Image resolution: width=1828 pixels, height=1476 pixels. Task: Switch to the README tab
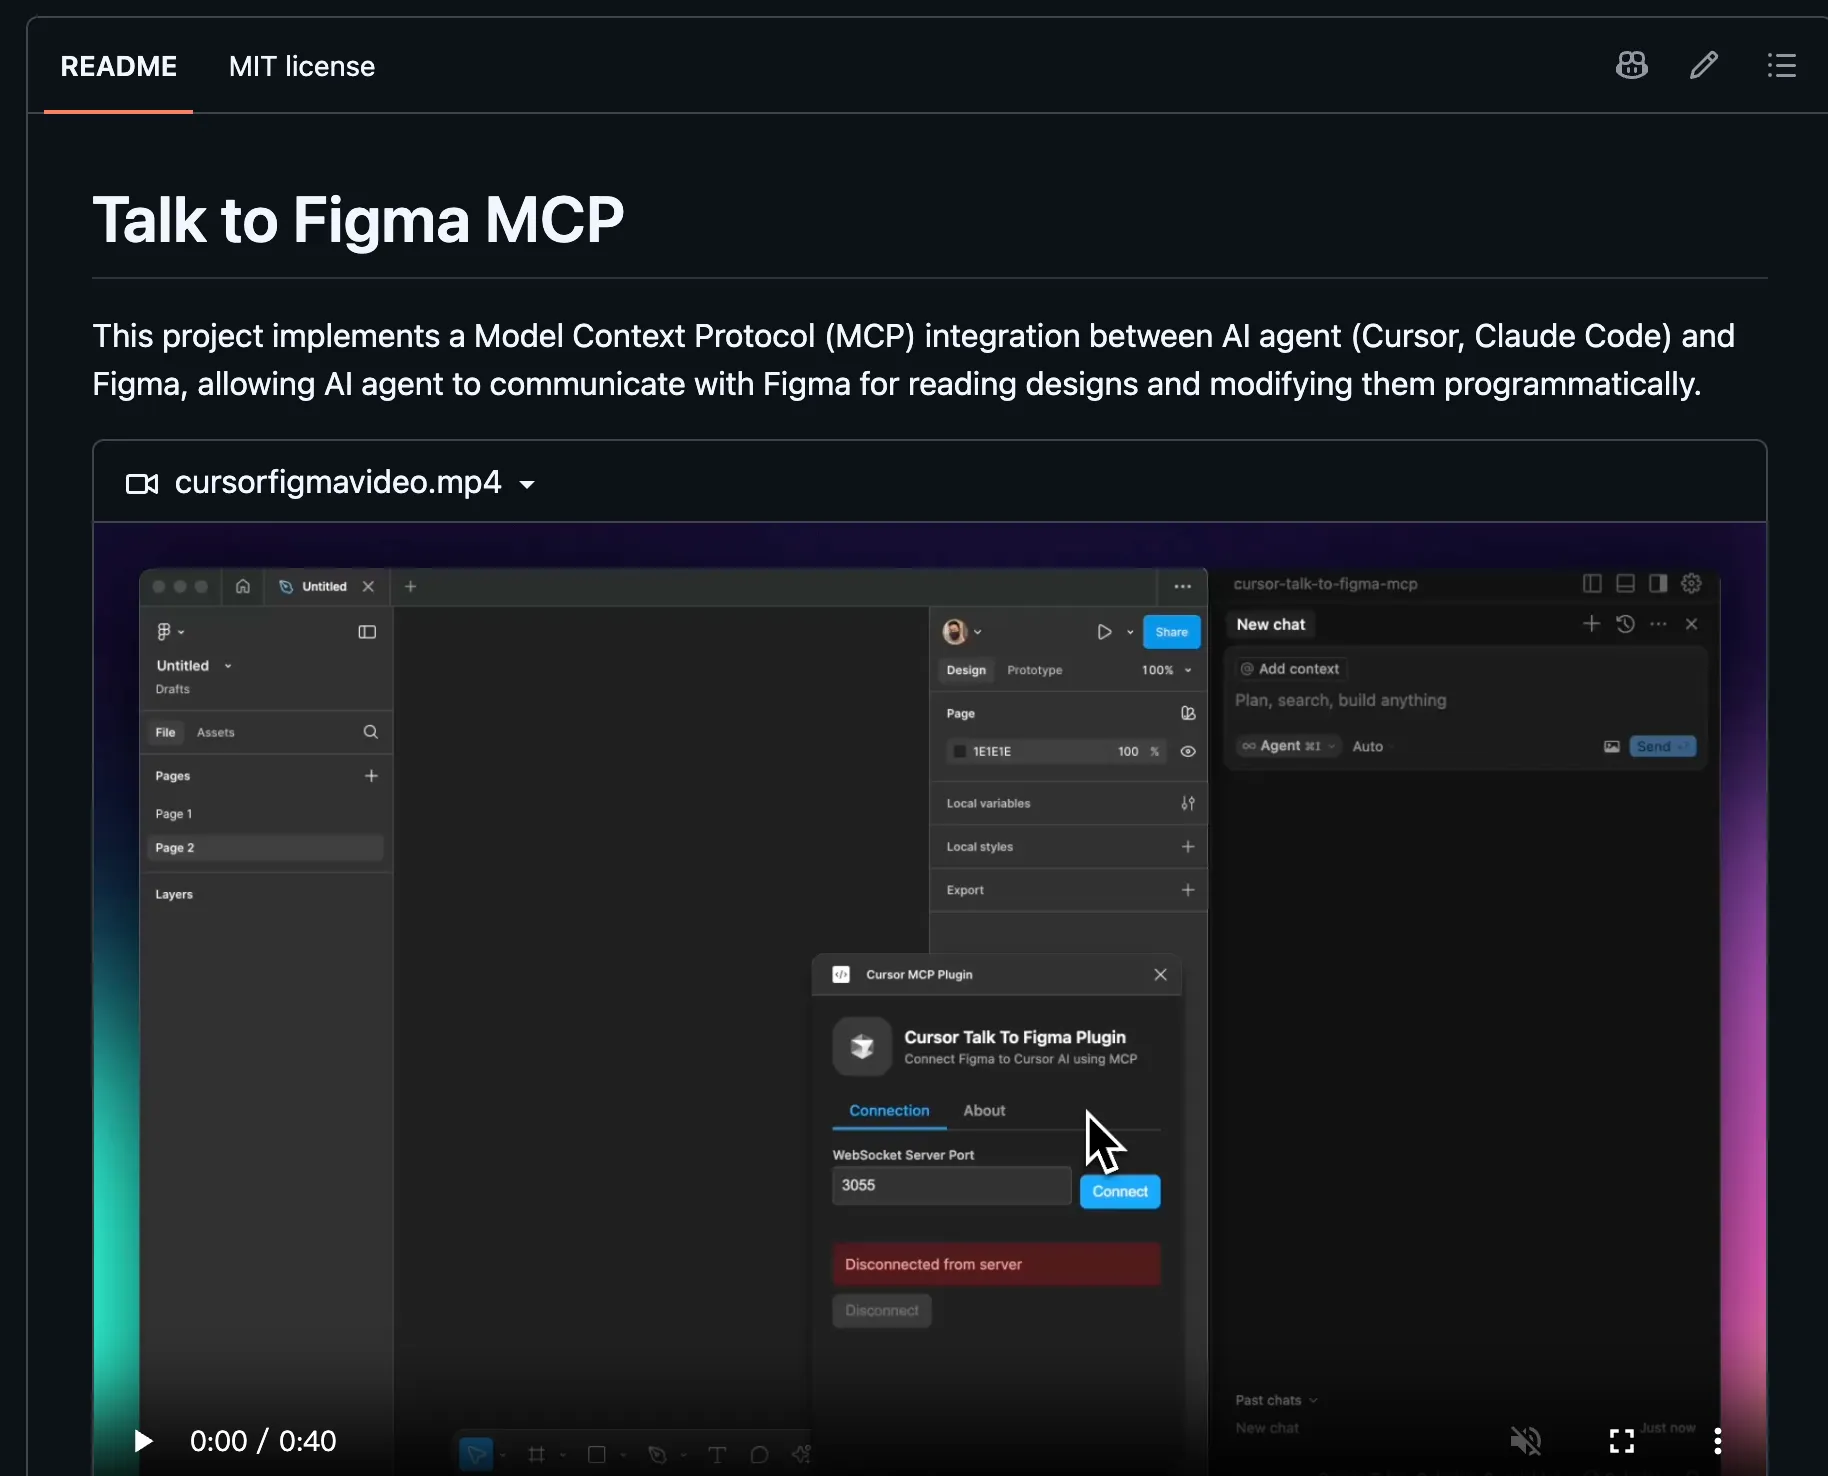pyautogui.click(x=119, y=66)
